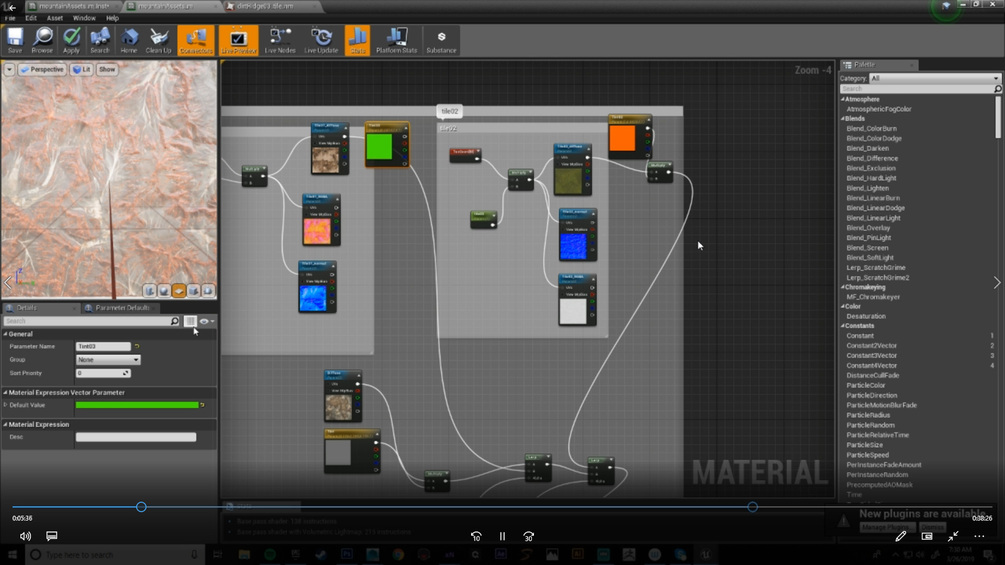Toggle Stats display
This screenshot has height=565, width=1005.
coord(358,40)
